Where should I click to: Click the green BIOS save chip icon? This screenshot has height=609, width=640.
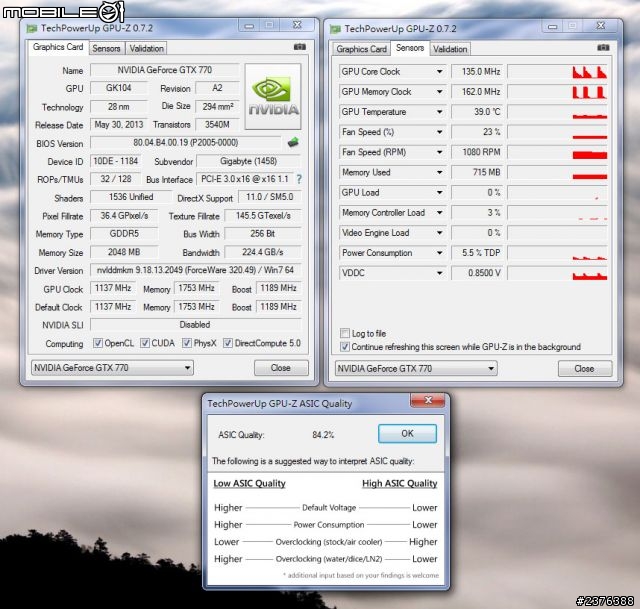click(x=293, y=142)
